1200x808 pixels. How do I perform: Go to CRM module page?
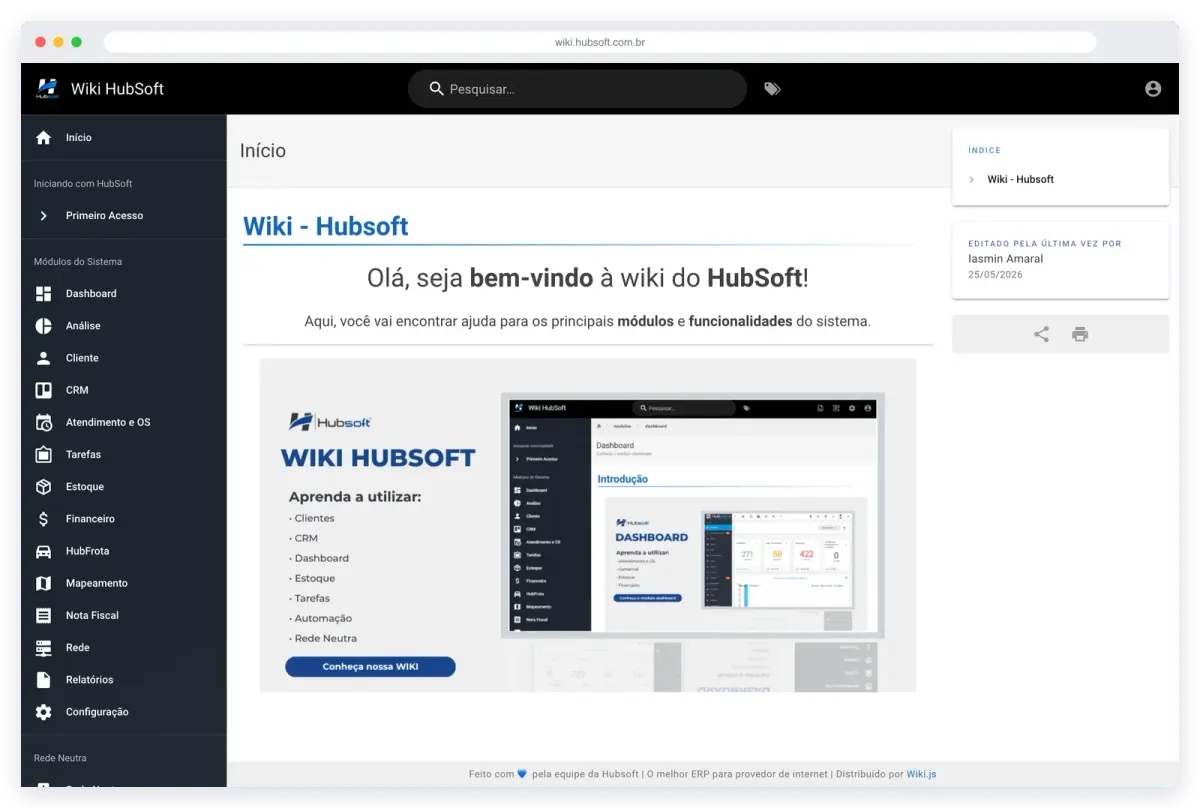pos(124,390)
